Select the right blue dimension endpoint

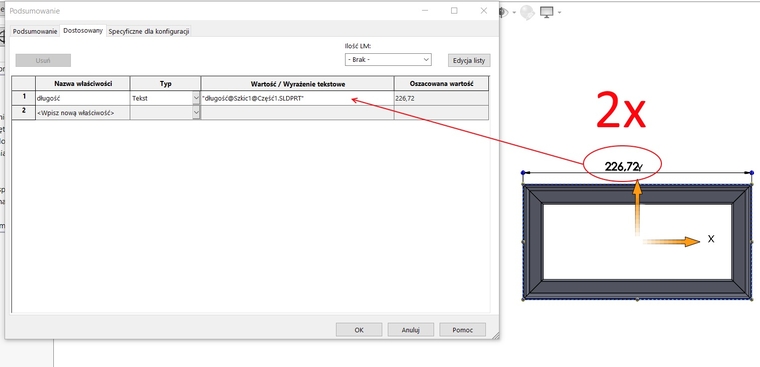(752, 173)
